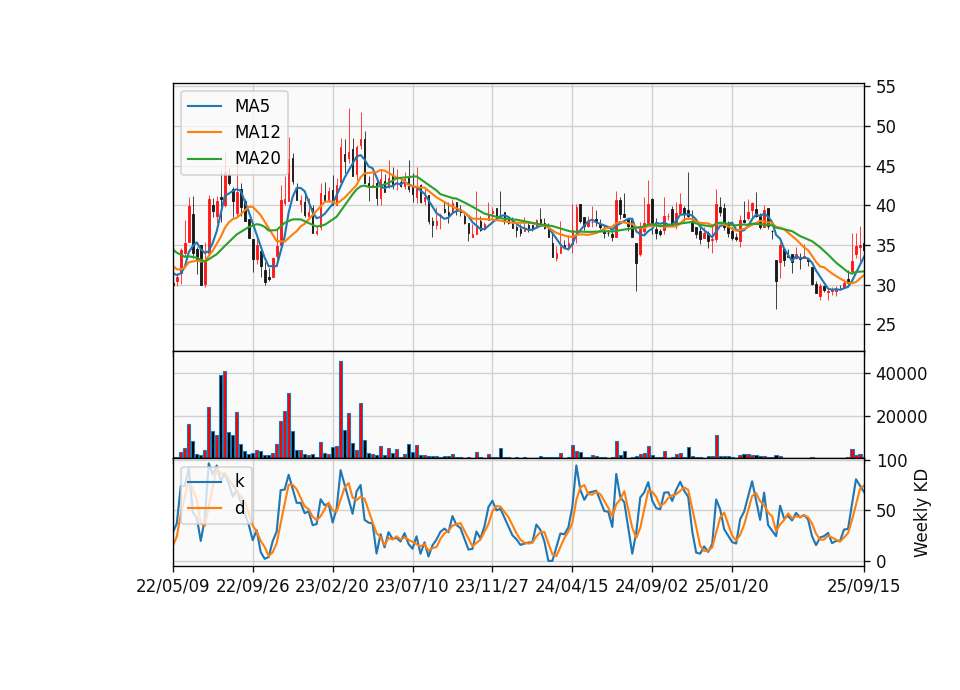Click the k legend label
Image resolution: width=960 pixels, height=690 pixels.
[x=239, y=481]
